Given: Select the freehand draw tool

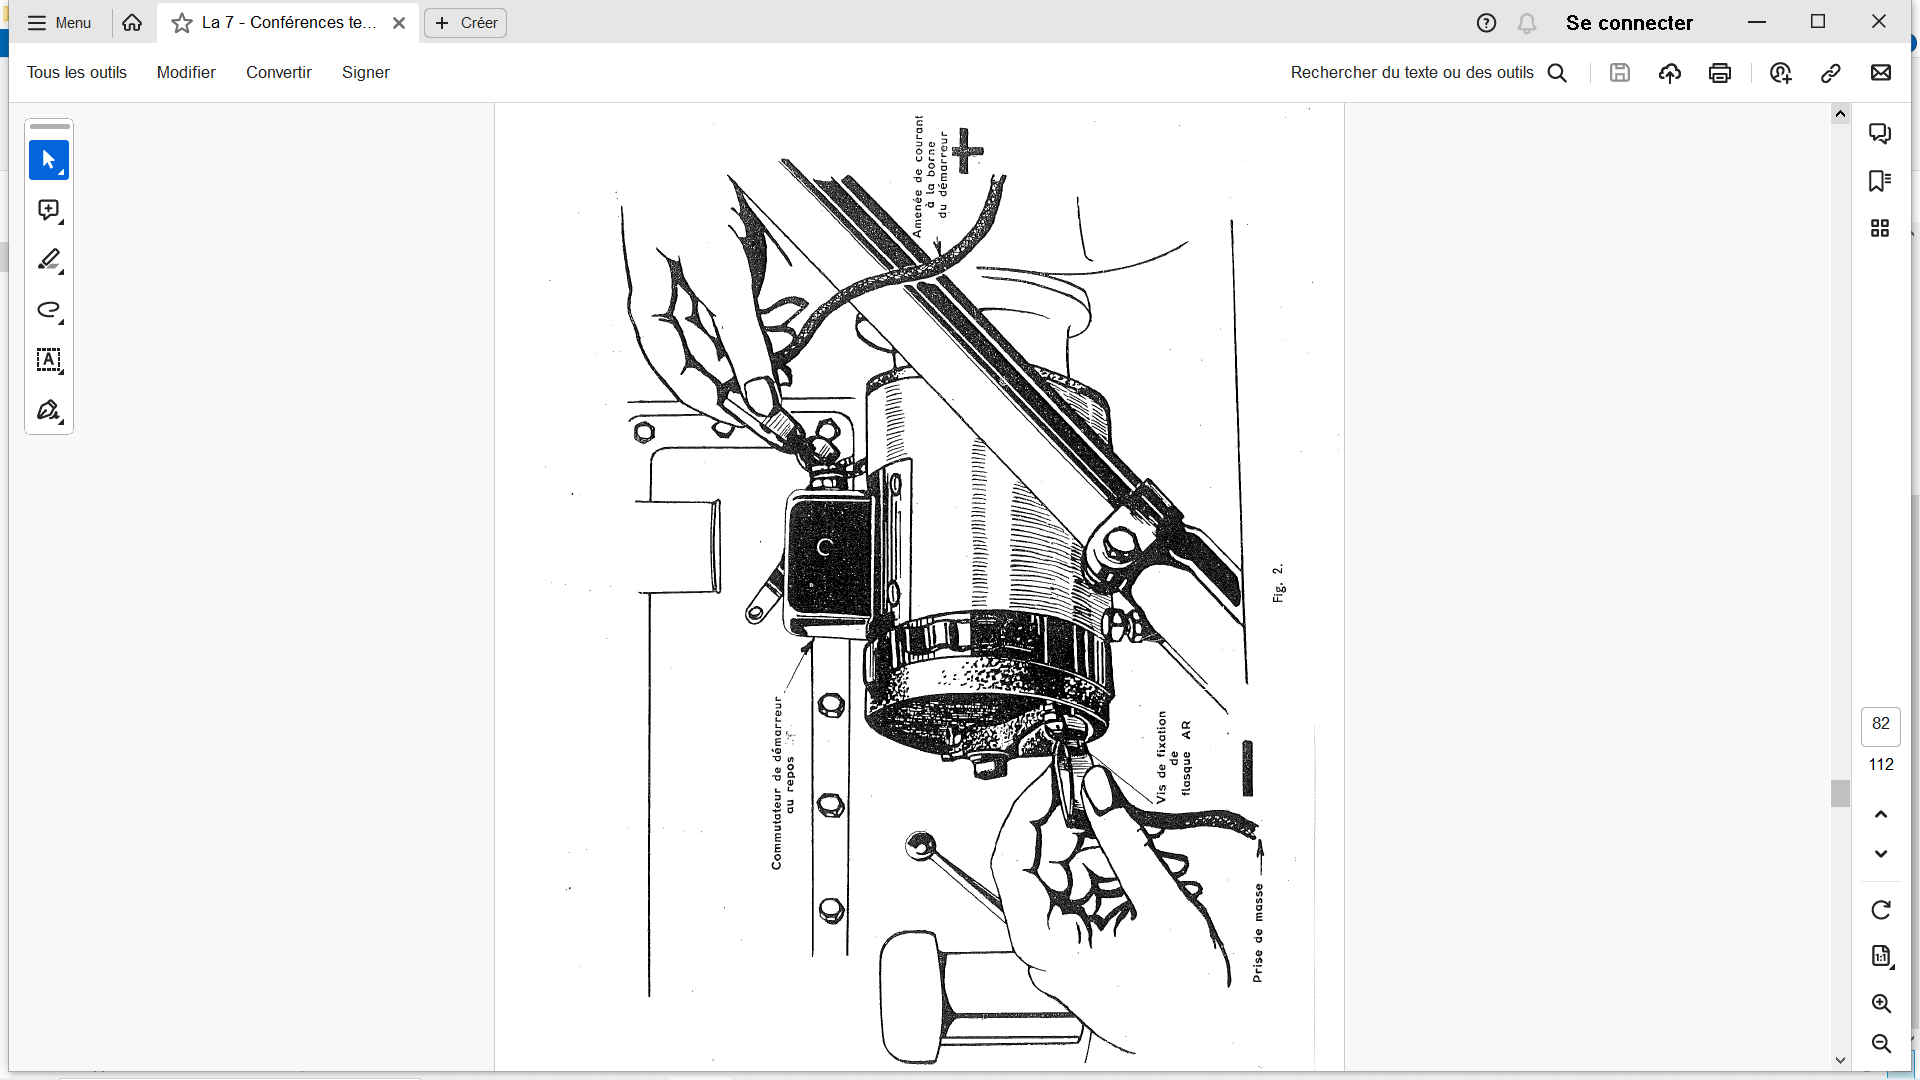Looking at the screenshot, I should (x=48, y=310).
